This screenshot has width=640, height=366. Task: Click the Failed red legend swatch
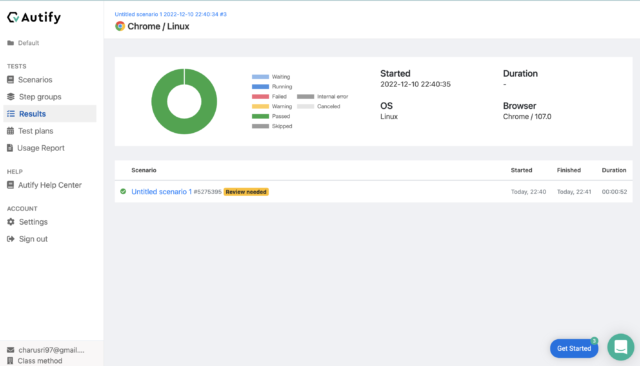point(260,97)
